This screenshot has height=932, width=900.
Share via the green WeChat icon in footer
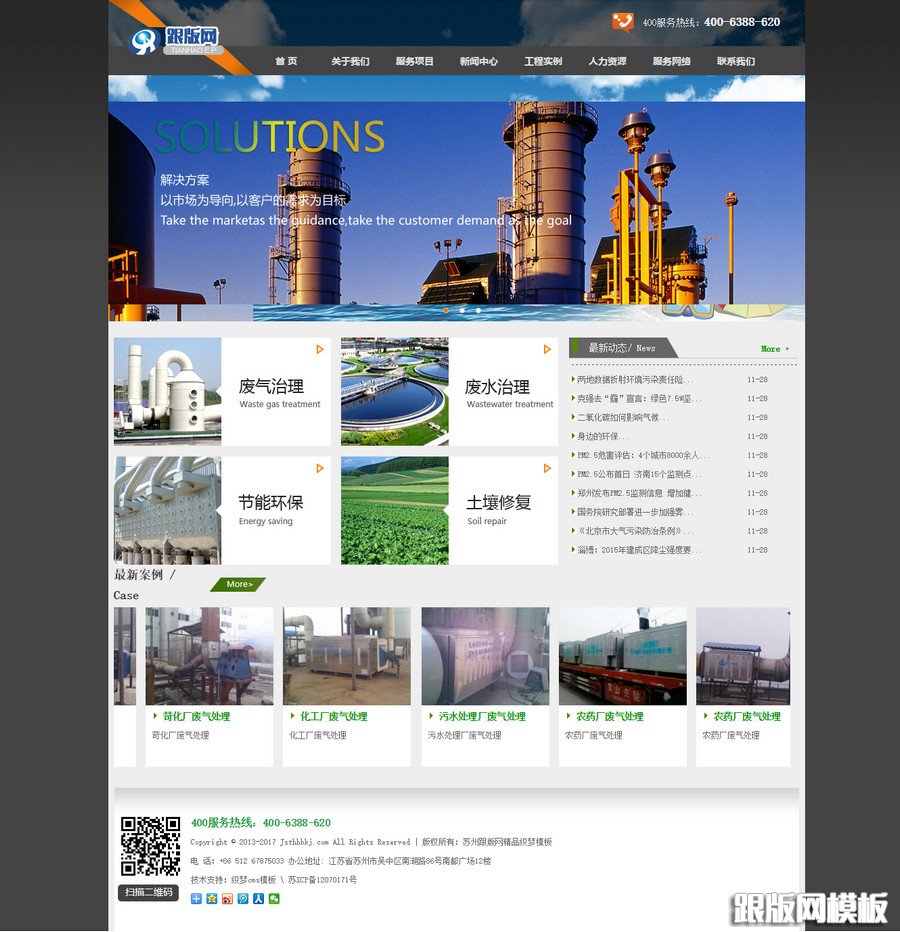pyautogui.click(x=275, y=899)
